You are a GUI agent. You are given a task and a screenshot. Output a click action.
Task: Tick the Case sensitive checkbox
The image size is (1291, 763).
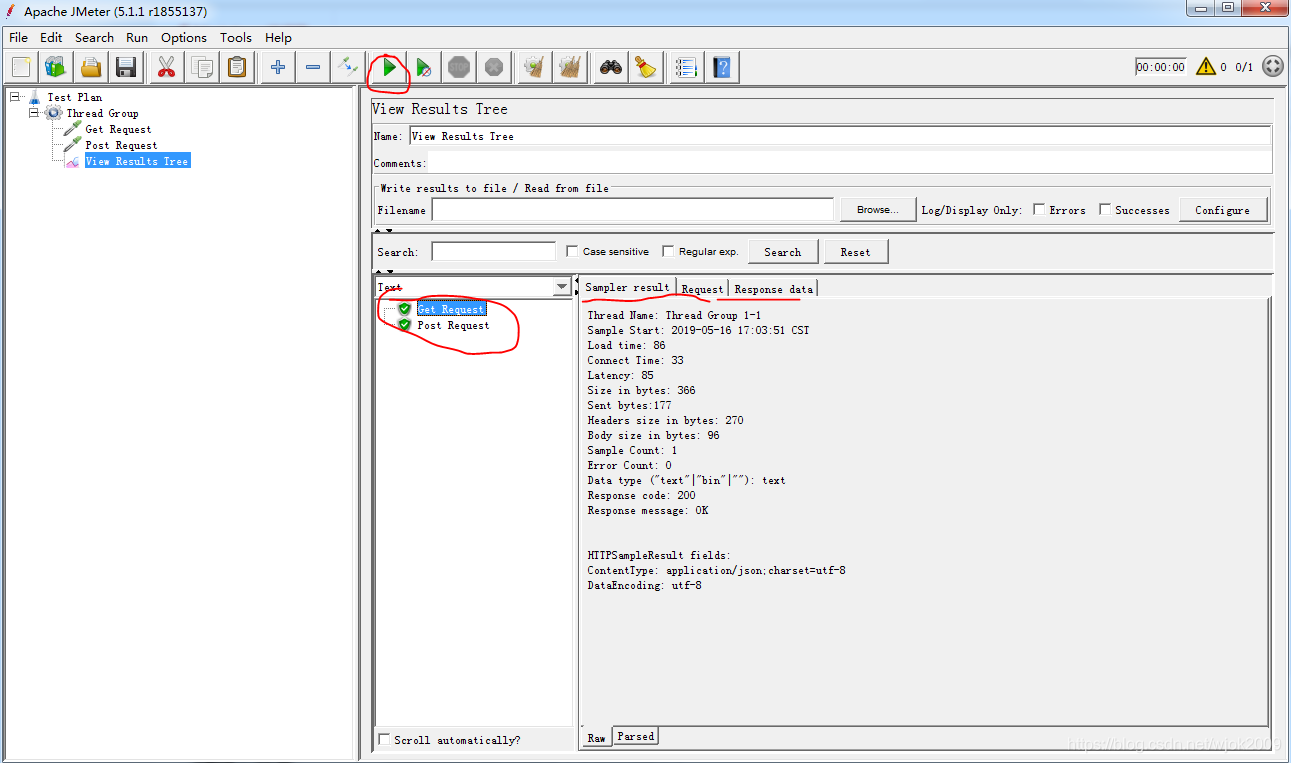(x=573, y=251)
